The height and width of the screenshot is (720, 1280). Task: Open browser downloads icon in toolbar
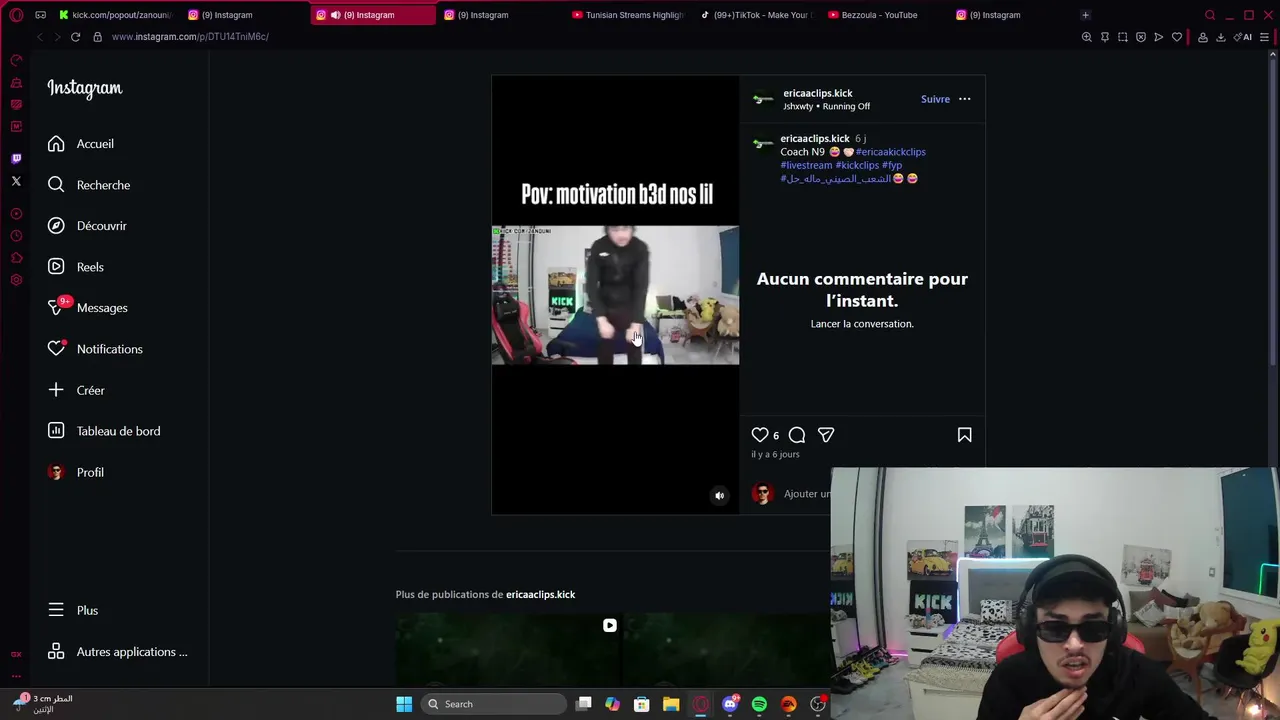click(x=1220, y=37)
